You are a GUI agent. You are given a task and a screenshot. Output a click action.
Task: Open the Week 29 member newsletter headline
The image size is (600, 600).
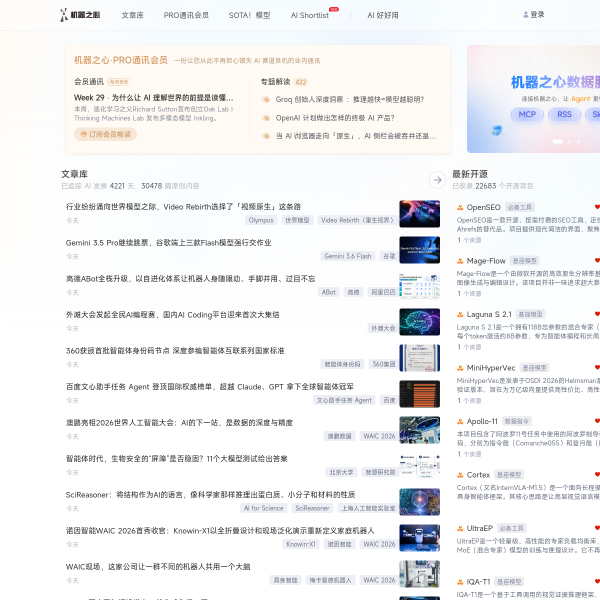pos(153,98)
